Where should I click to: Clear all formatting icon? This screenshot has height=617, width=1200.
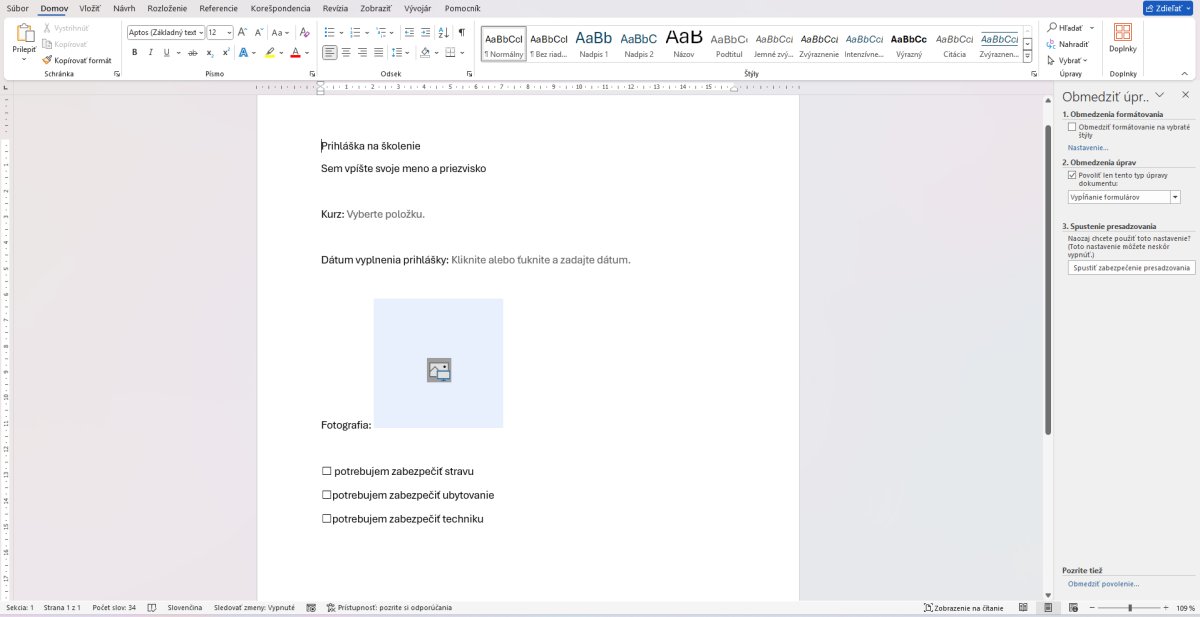[x=304, y=32]
